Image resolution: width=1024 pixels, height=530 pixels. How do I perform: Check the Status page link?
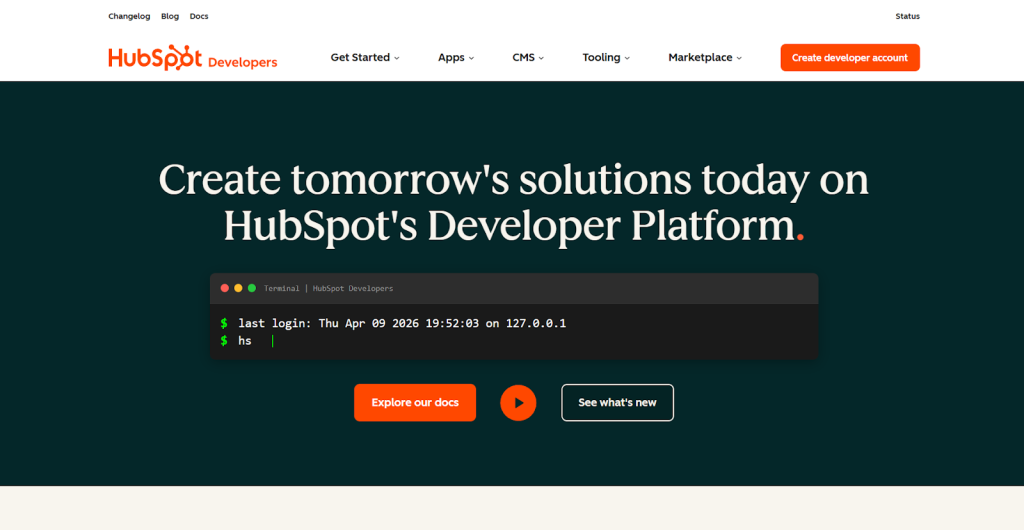[x=907, y=16]
